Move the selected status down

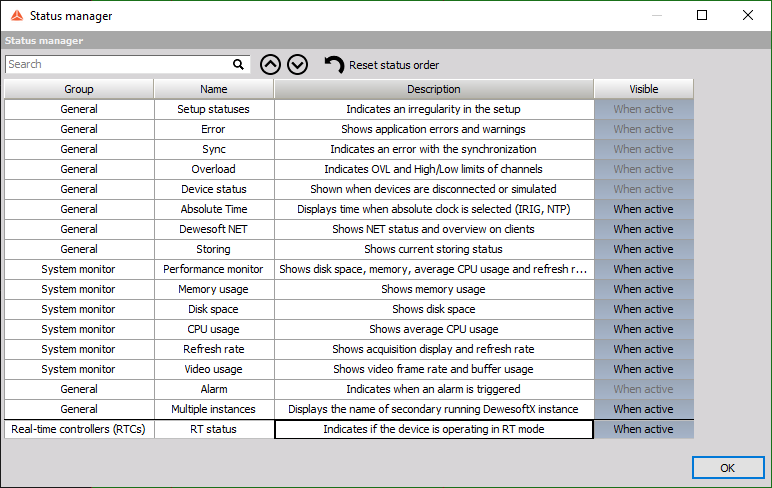[297, 65]
